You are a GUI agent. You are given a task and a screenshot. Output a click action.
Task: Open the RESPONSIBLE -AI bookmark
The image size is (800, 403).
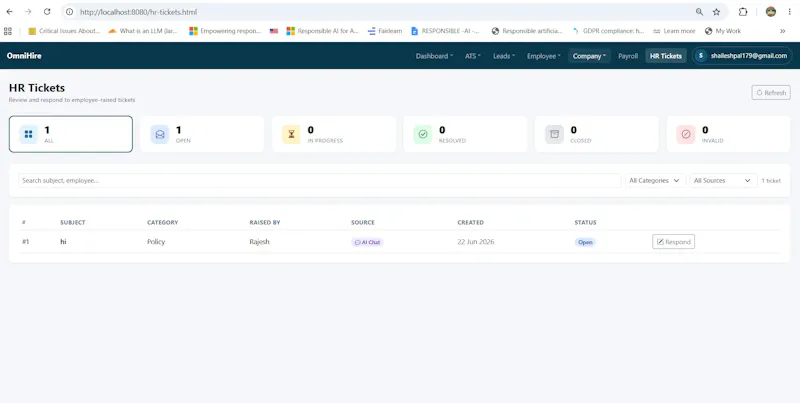click(445, 31)
